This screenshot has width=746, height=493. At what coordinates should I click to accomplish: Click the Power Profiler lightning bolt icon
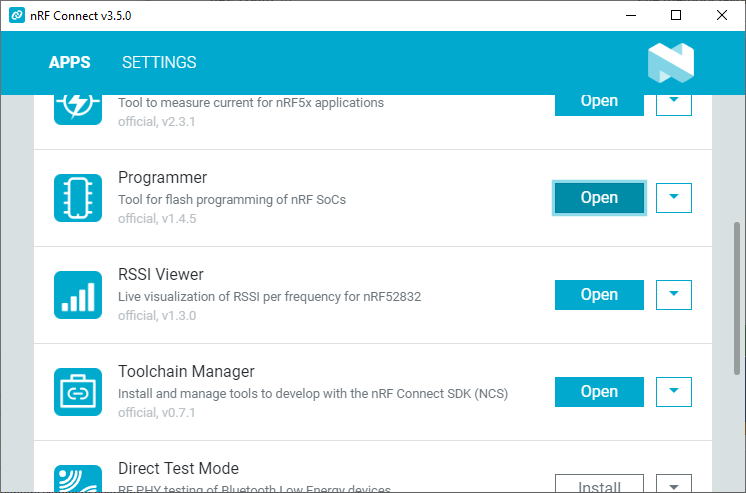pyautogui.click(x=78, y=109)
